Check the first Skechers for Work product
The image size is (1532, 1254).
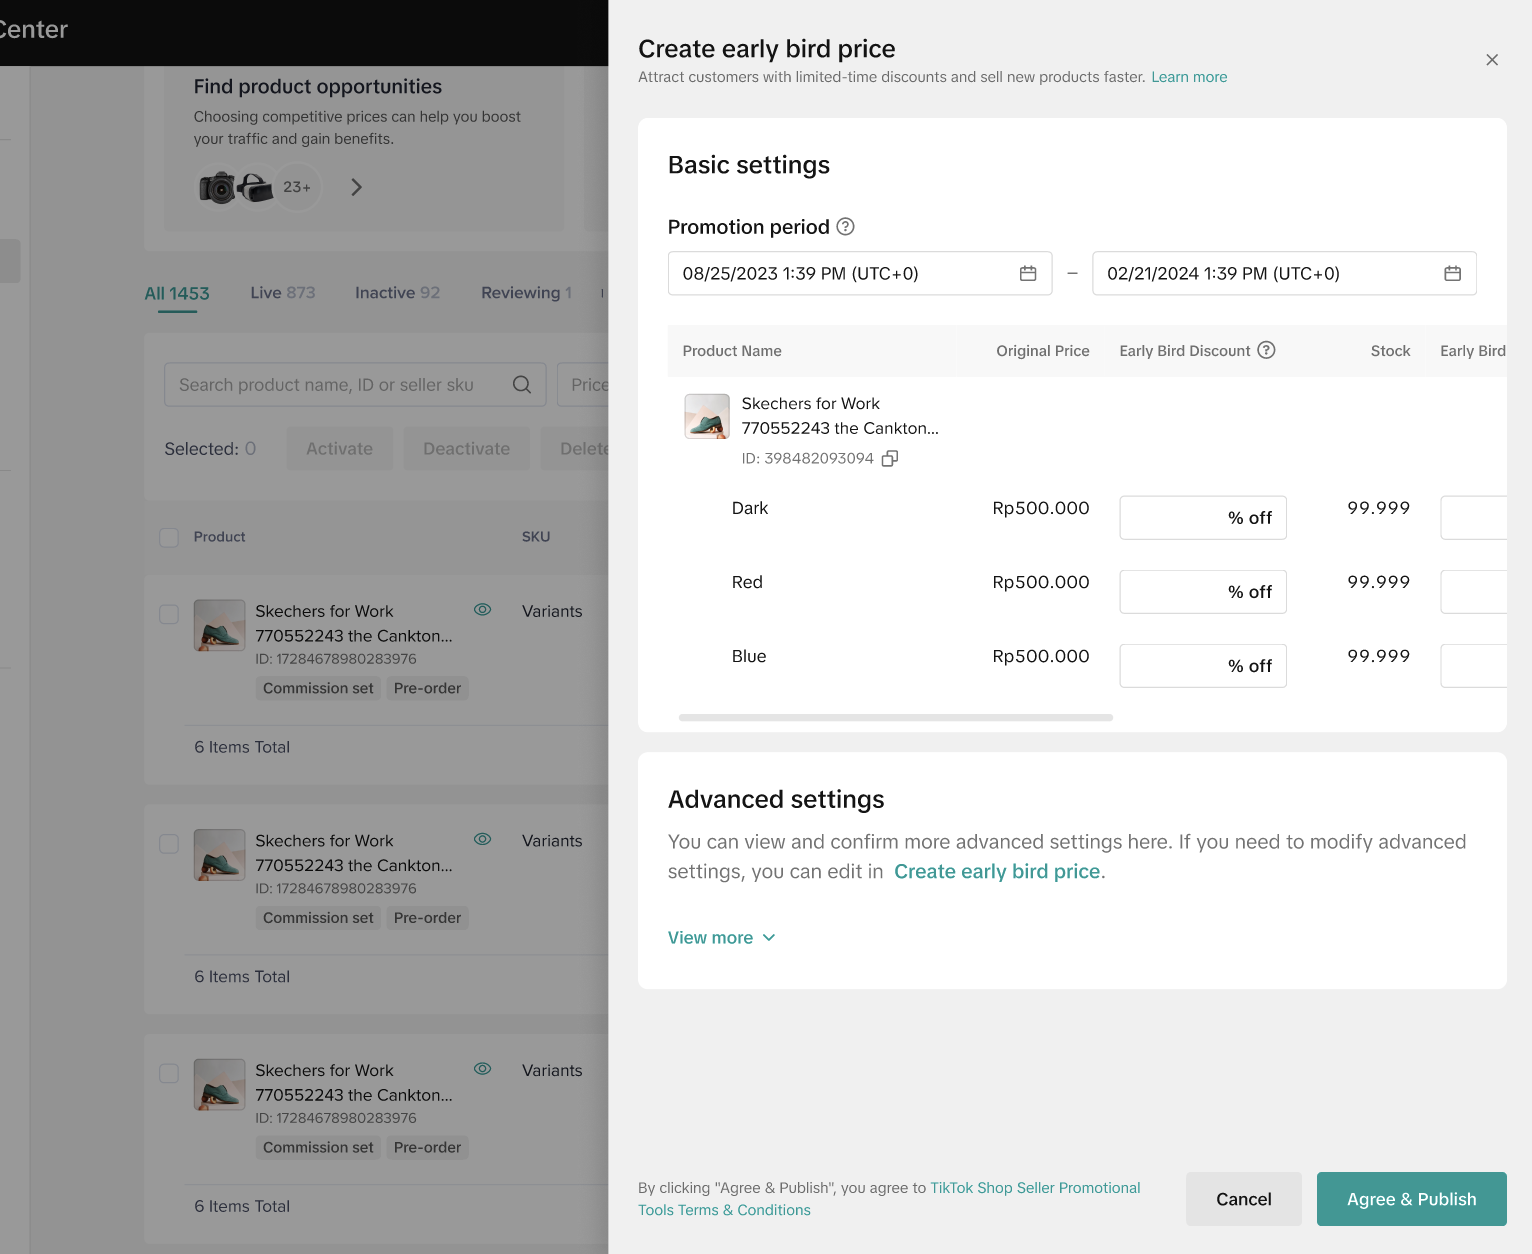click(169, 613)
